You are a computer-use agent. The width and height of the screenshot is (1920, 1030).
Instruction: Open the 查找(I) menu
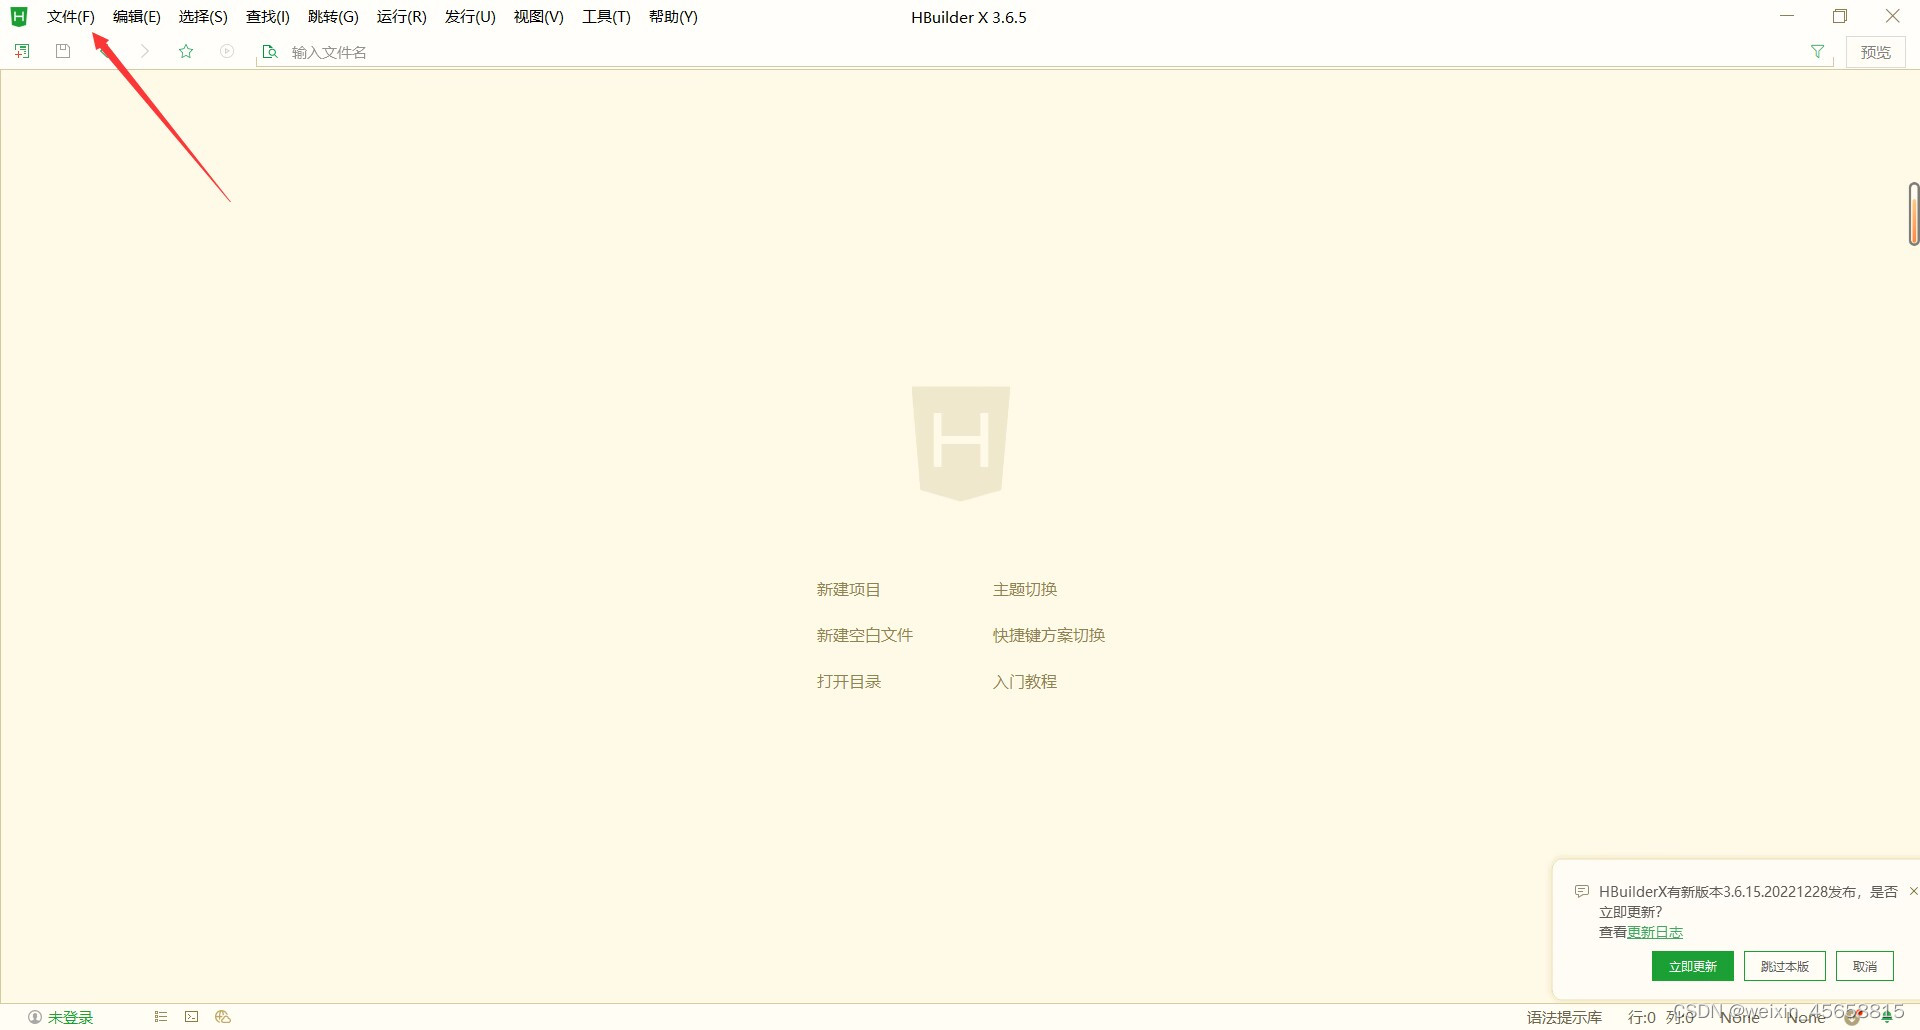click(x=268, y=17)
